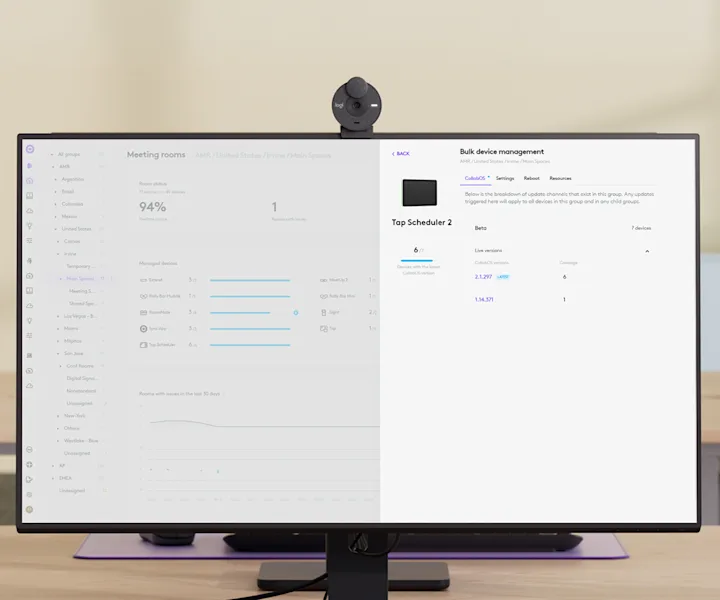
Task: Click the Rally Bar Mini device icon
Action: (x=323, y=296)
